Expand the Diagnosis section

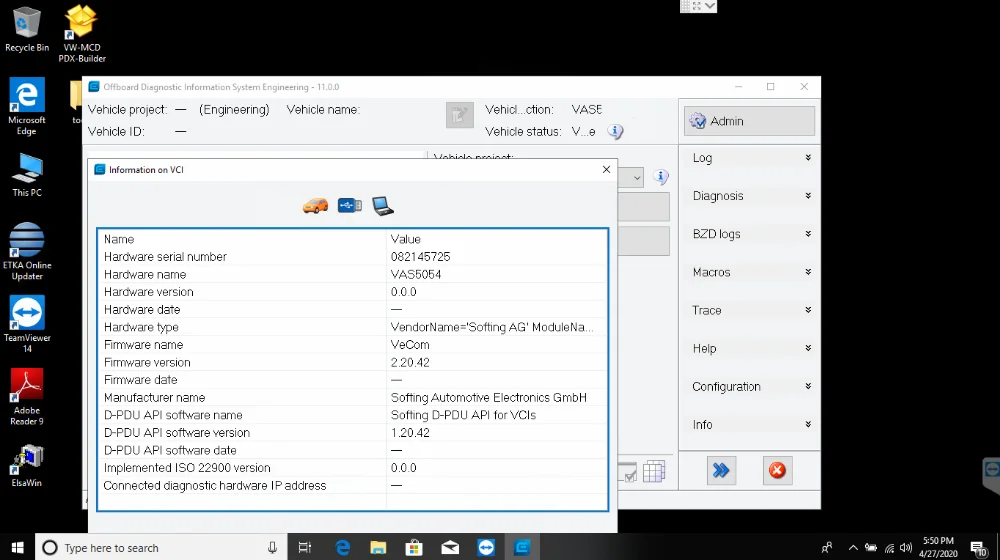point(749,196)
